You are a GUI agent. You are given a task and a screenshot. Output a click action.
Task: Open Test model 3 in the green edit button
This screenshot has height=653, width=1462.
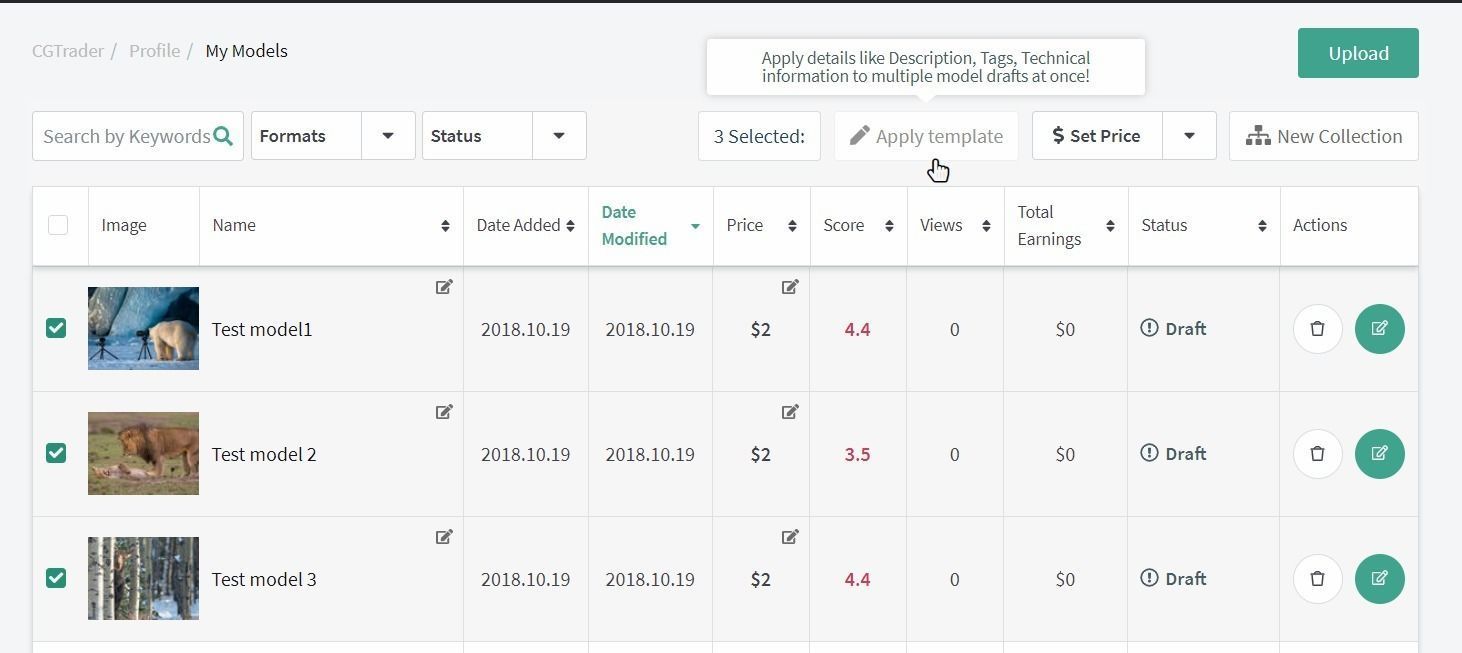(x=1379, y=578)
